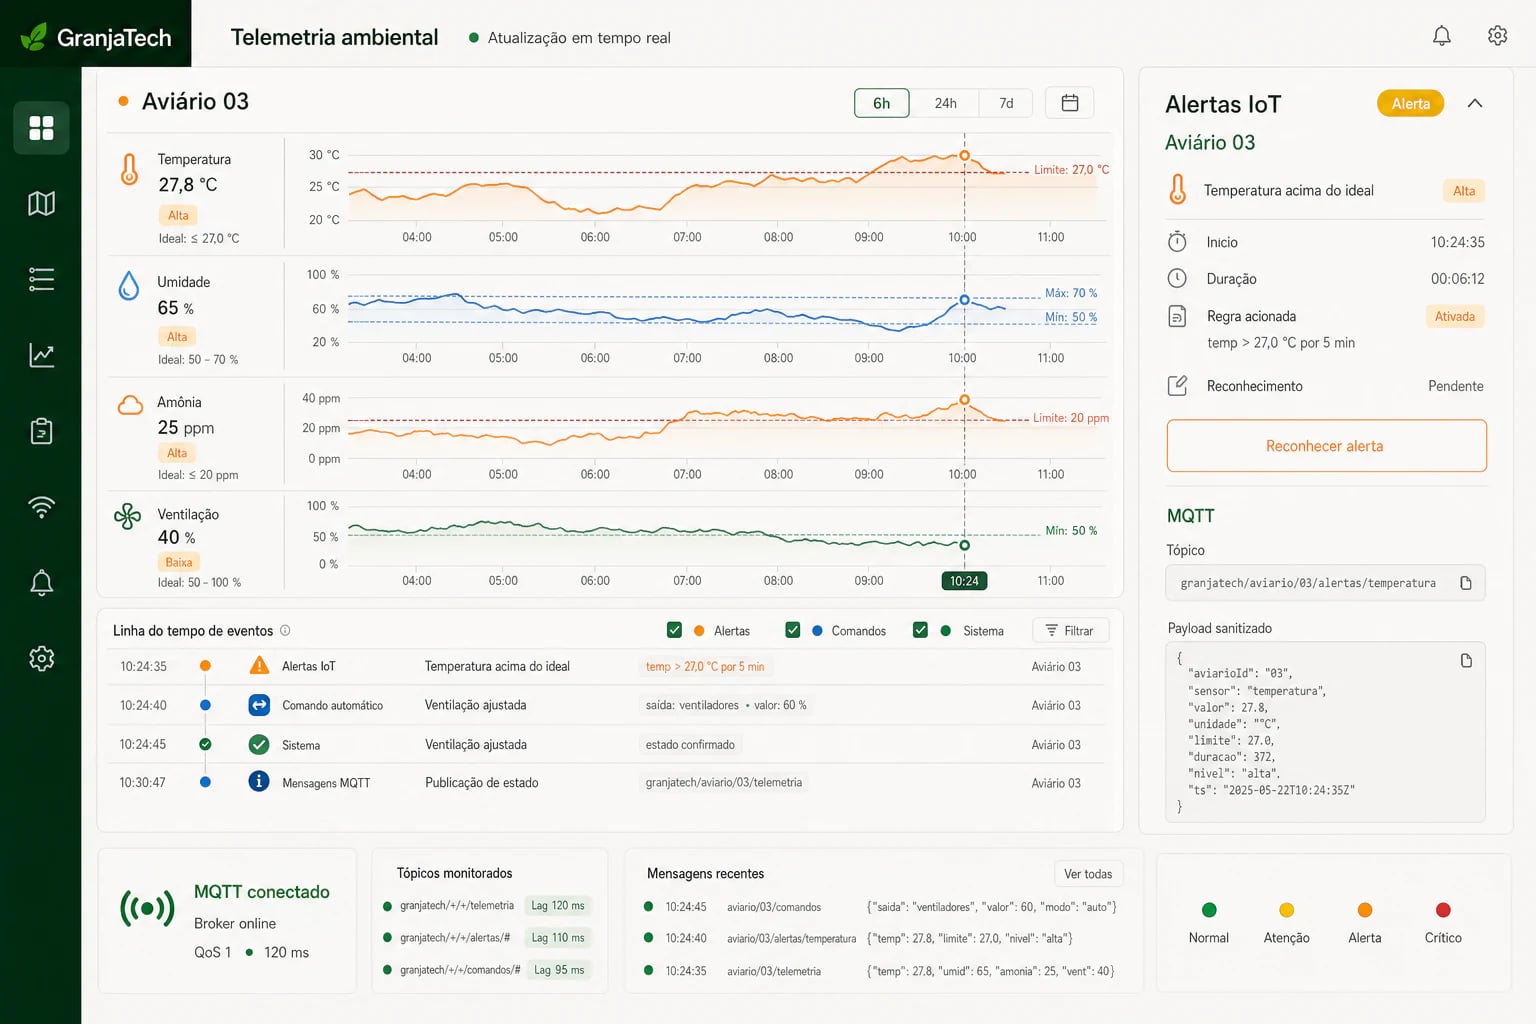Click recent message aviario/03/alertas/temperatura
The width and height of the screenshot is (1536, 1024).
[x=791, y=939]
